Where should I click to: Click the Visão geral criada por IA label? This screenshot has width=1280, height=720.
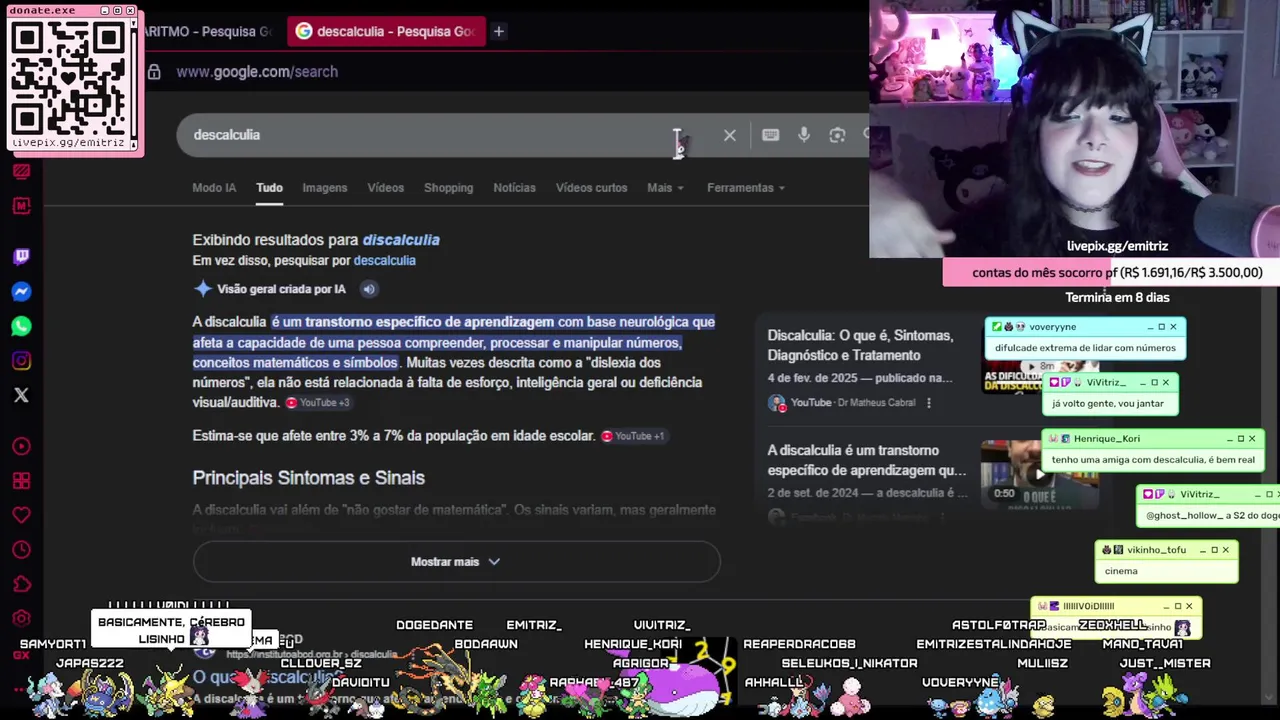click(x=281, y=289)
